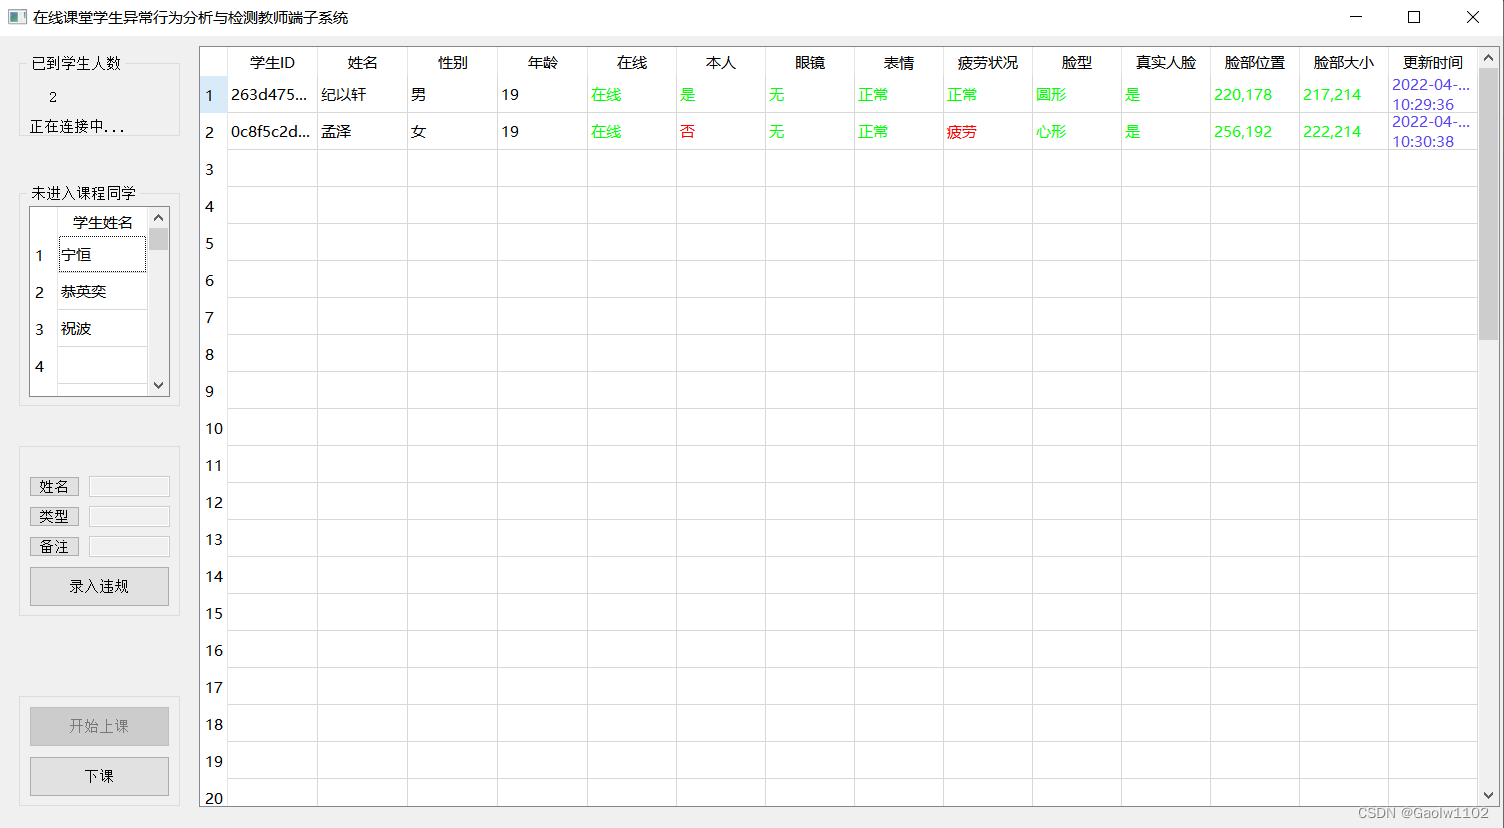
Task: Click the 学生姓名 column header
Action: tap(102, 222)
